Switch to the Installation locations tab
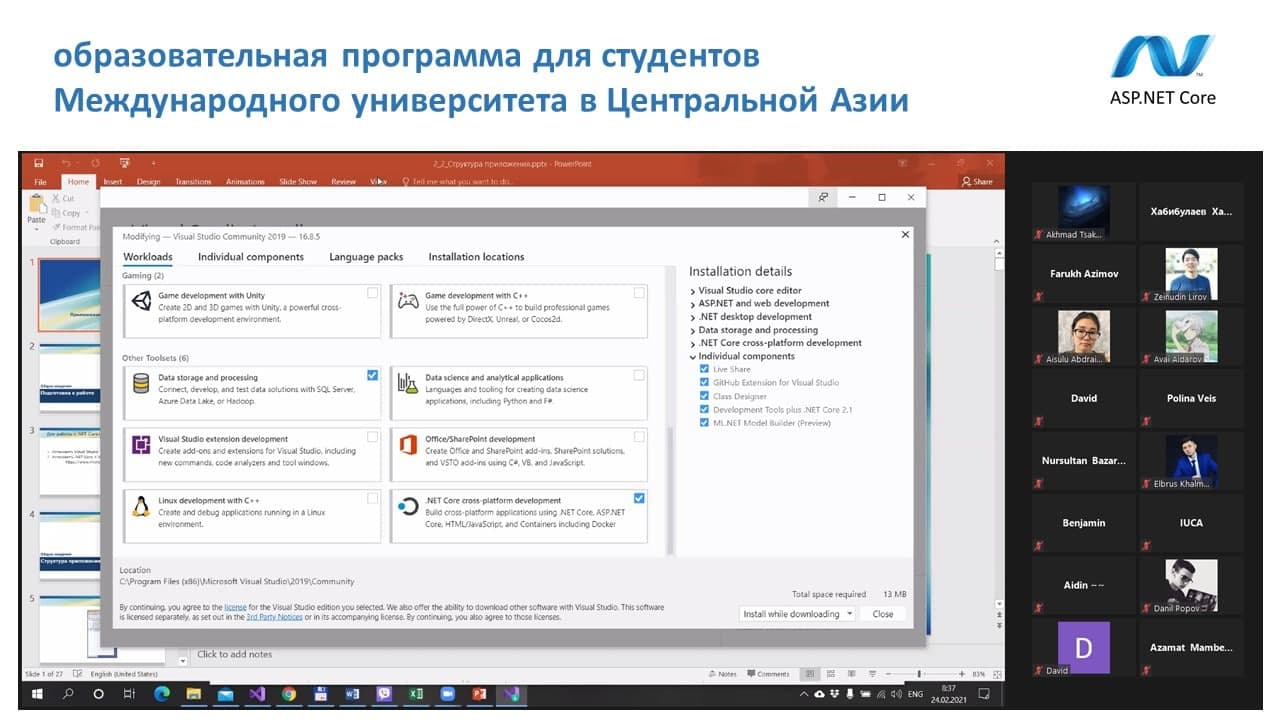The width and height of the screenshot is (1280, 720). tap(476, 257)
